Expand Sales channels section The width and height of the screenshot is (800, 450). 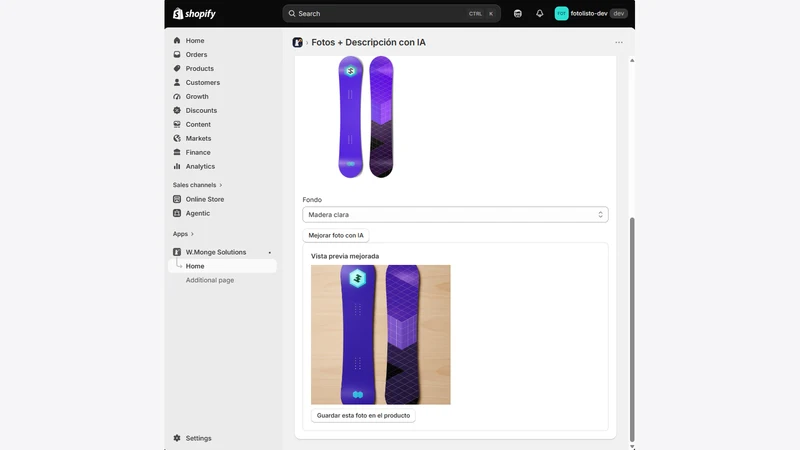coord(197,185)
